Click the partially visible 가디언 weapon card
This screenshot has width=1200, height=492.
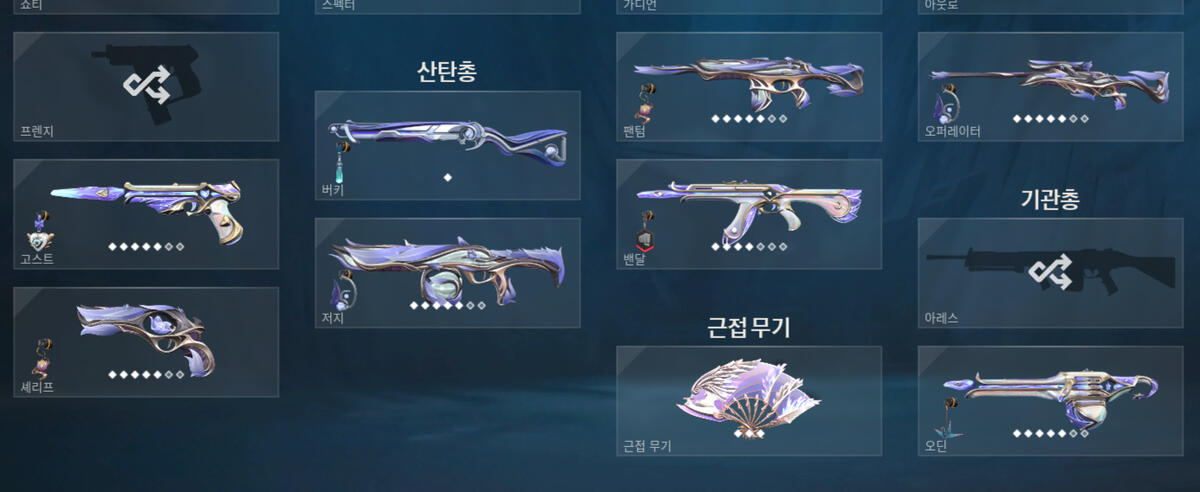click(749, 7)
